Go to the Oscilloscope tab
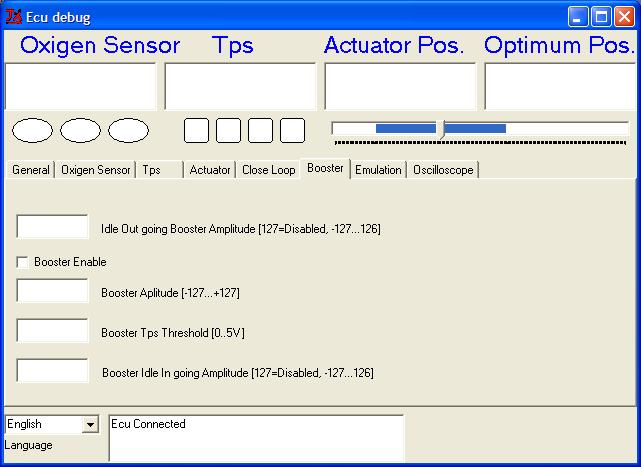 tap(444, 170)
